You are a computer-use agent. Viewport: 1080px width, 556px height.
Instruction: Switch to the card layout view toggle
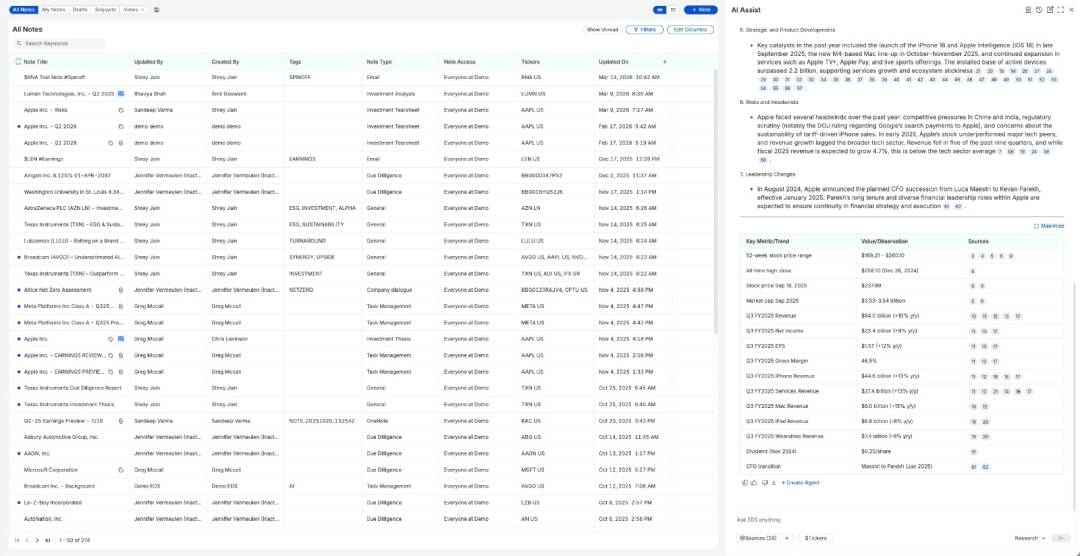click(661, 10)
